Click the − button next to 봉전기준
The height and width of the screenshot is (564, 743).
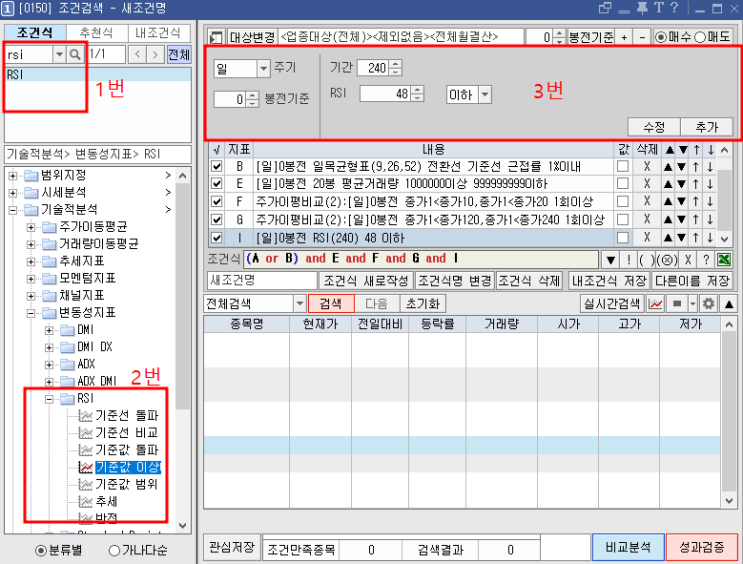642,37
